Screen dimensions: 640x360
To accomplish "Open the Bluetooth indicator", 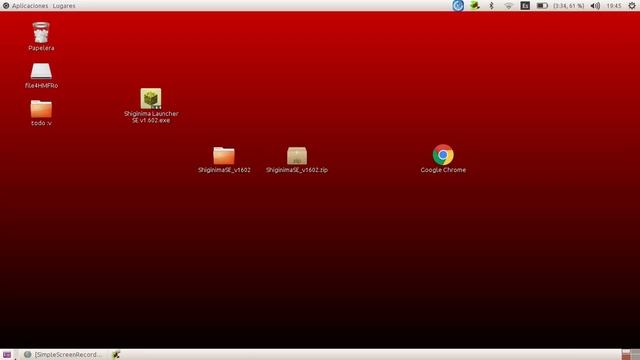I will (x=491, y=6).
